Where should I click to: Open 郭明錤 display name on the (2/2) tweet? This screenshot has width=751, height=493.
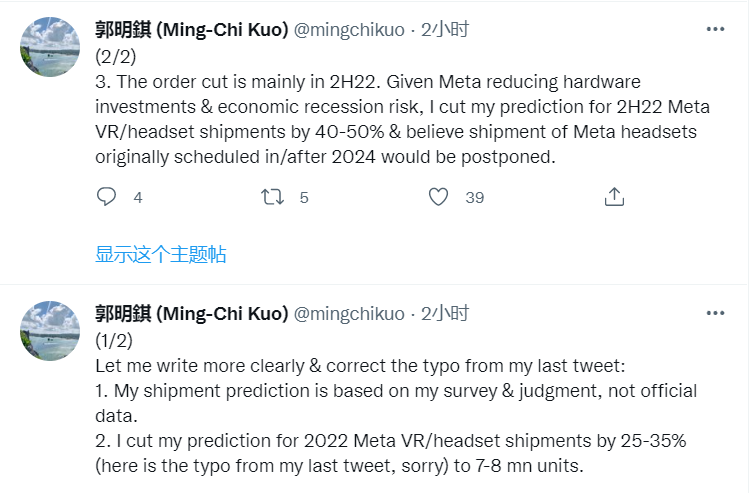(190, 30)
